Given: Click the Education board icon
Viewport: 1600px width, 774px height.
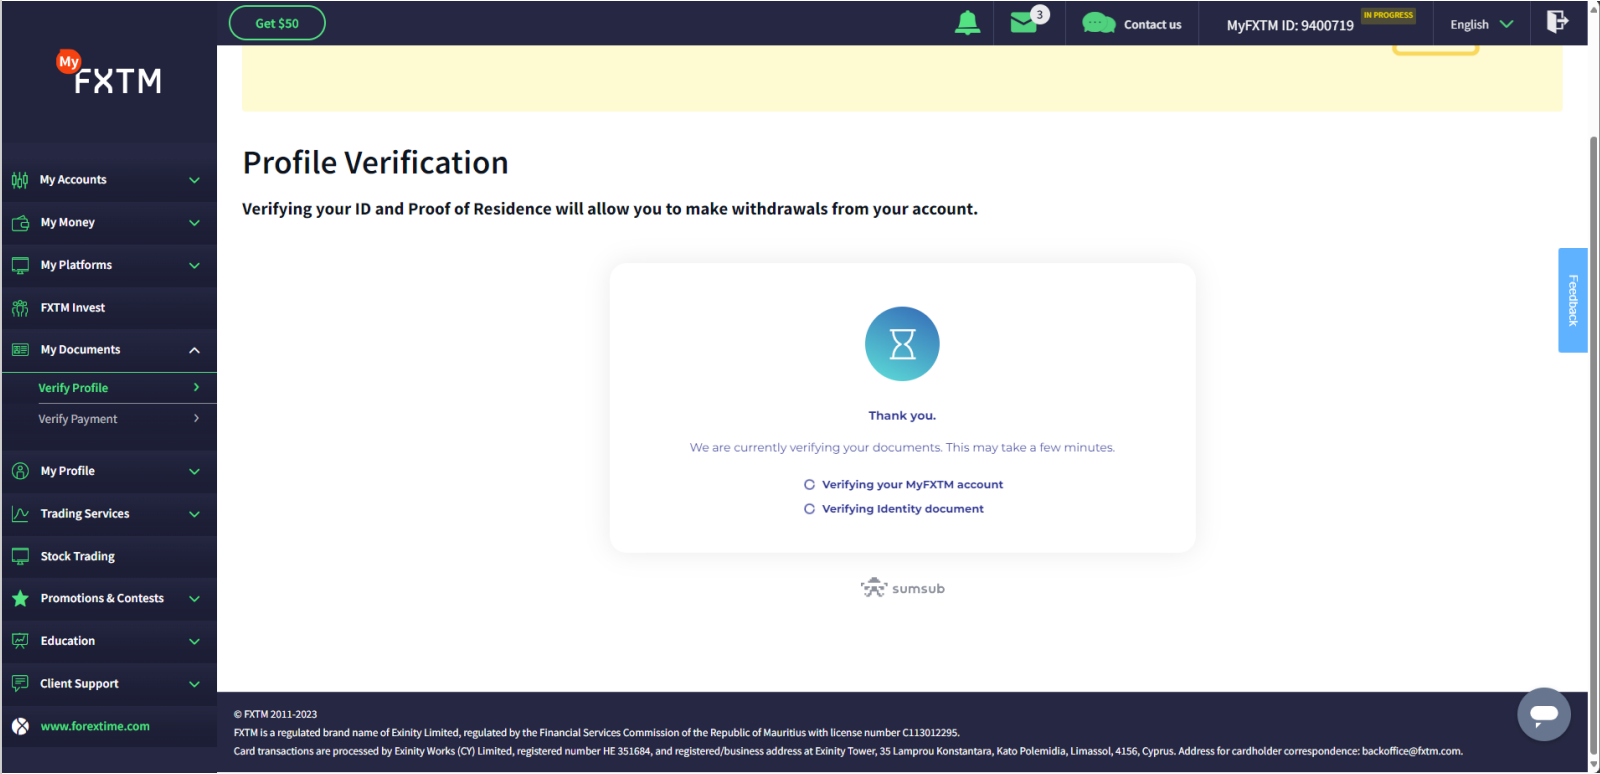Looking at the screenshot, I should pos(20,641).
